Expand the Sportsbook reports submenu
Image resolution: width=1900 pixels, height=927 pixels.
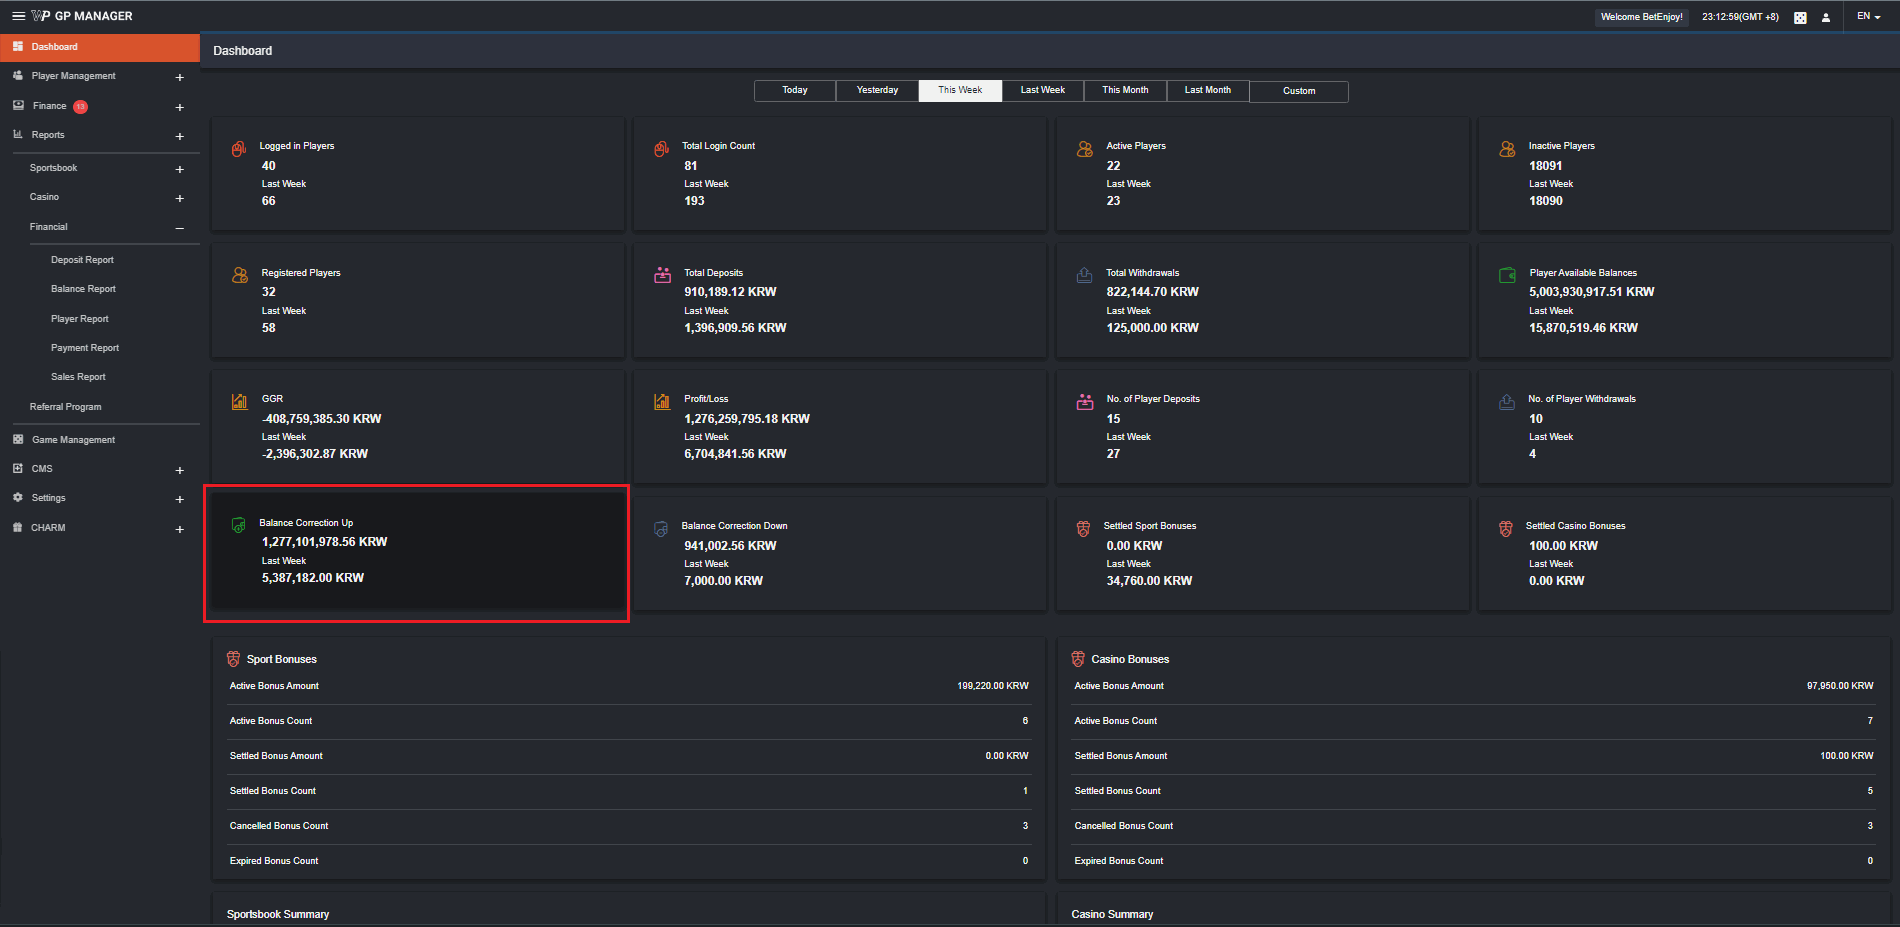(180, 170)
